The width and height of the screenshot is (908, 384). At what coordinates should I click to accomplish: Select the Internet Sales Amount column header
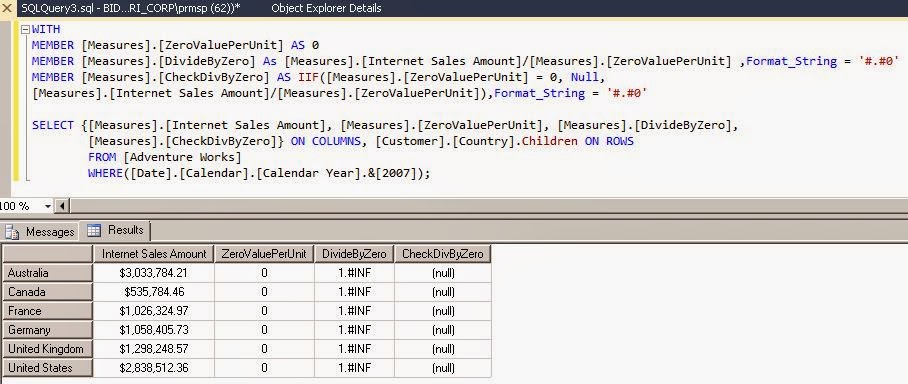click(x=153, y=254)
